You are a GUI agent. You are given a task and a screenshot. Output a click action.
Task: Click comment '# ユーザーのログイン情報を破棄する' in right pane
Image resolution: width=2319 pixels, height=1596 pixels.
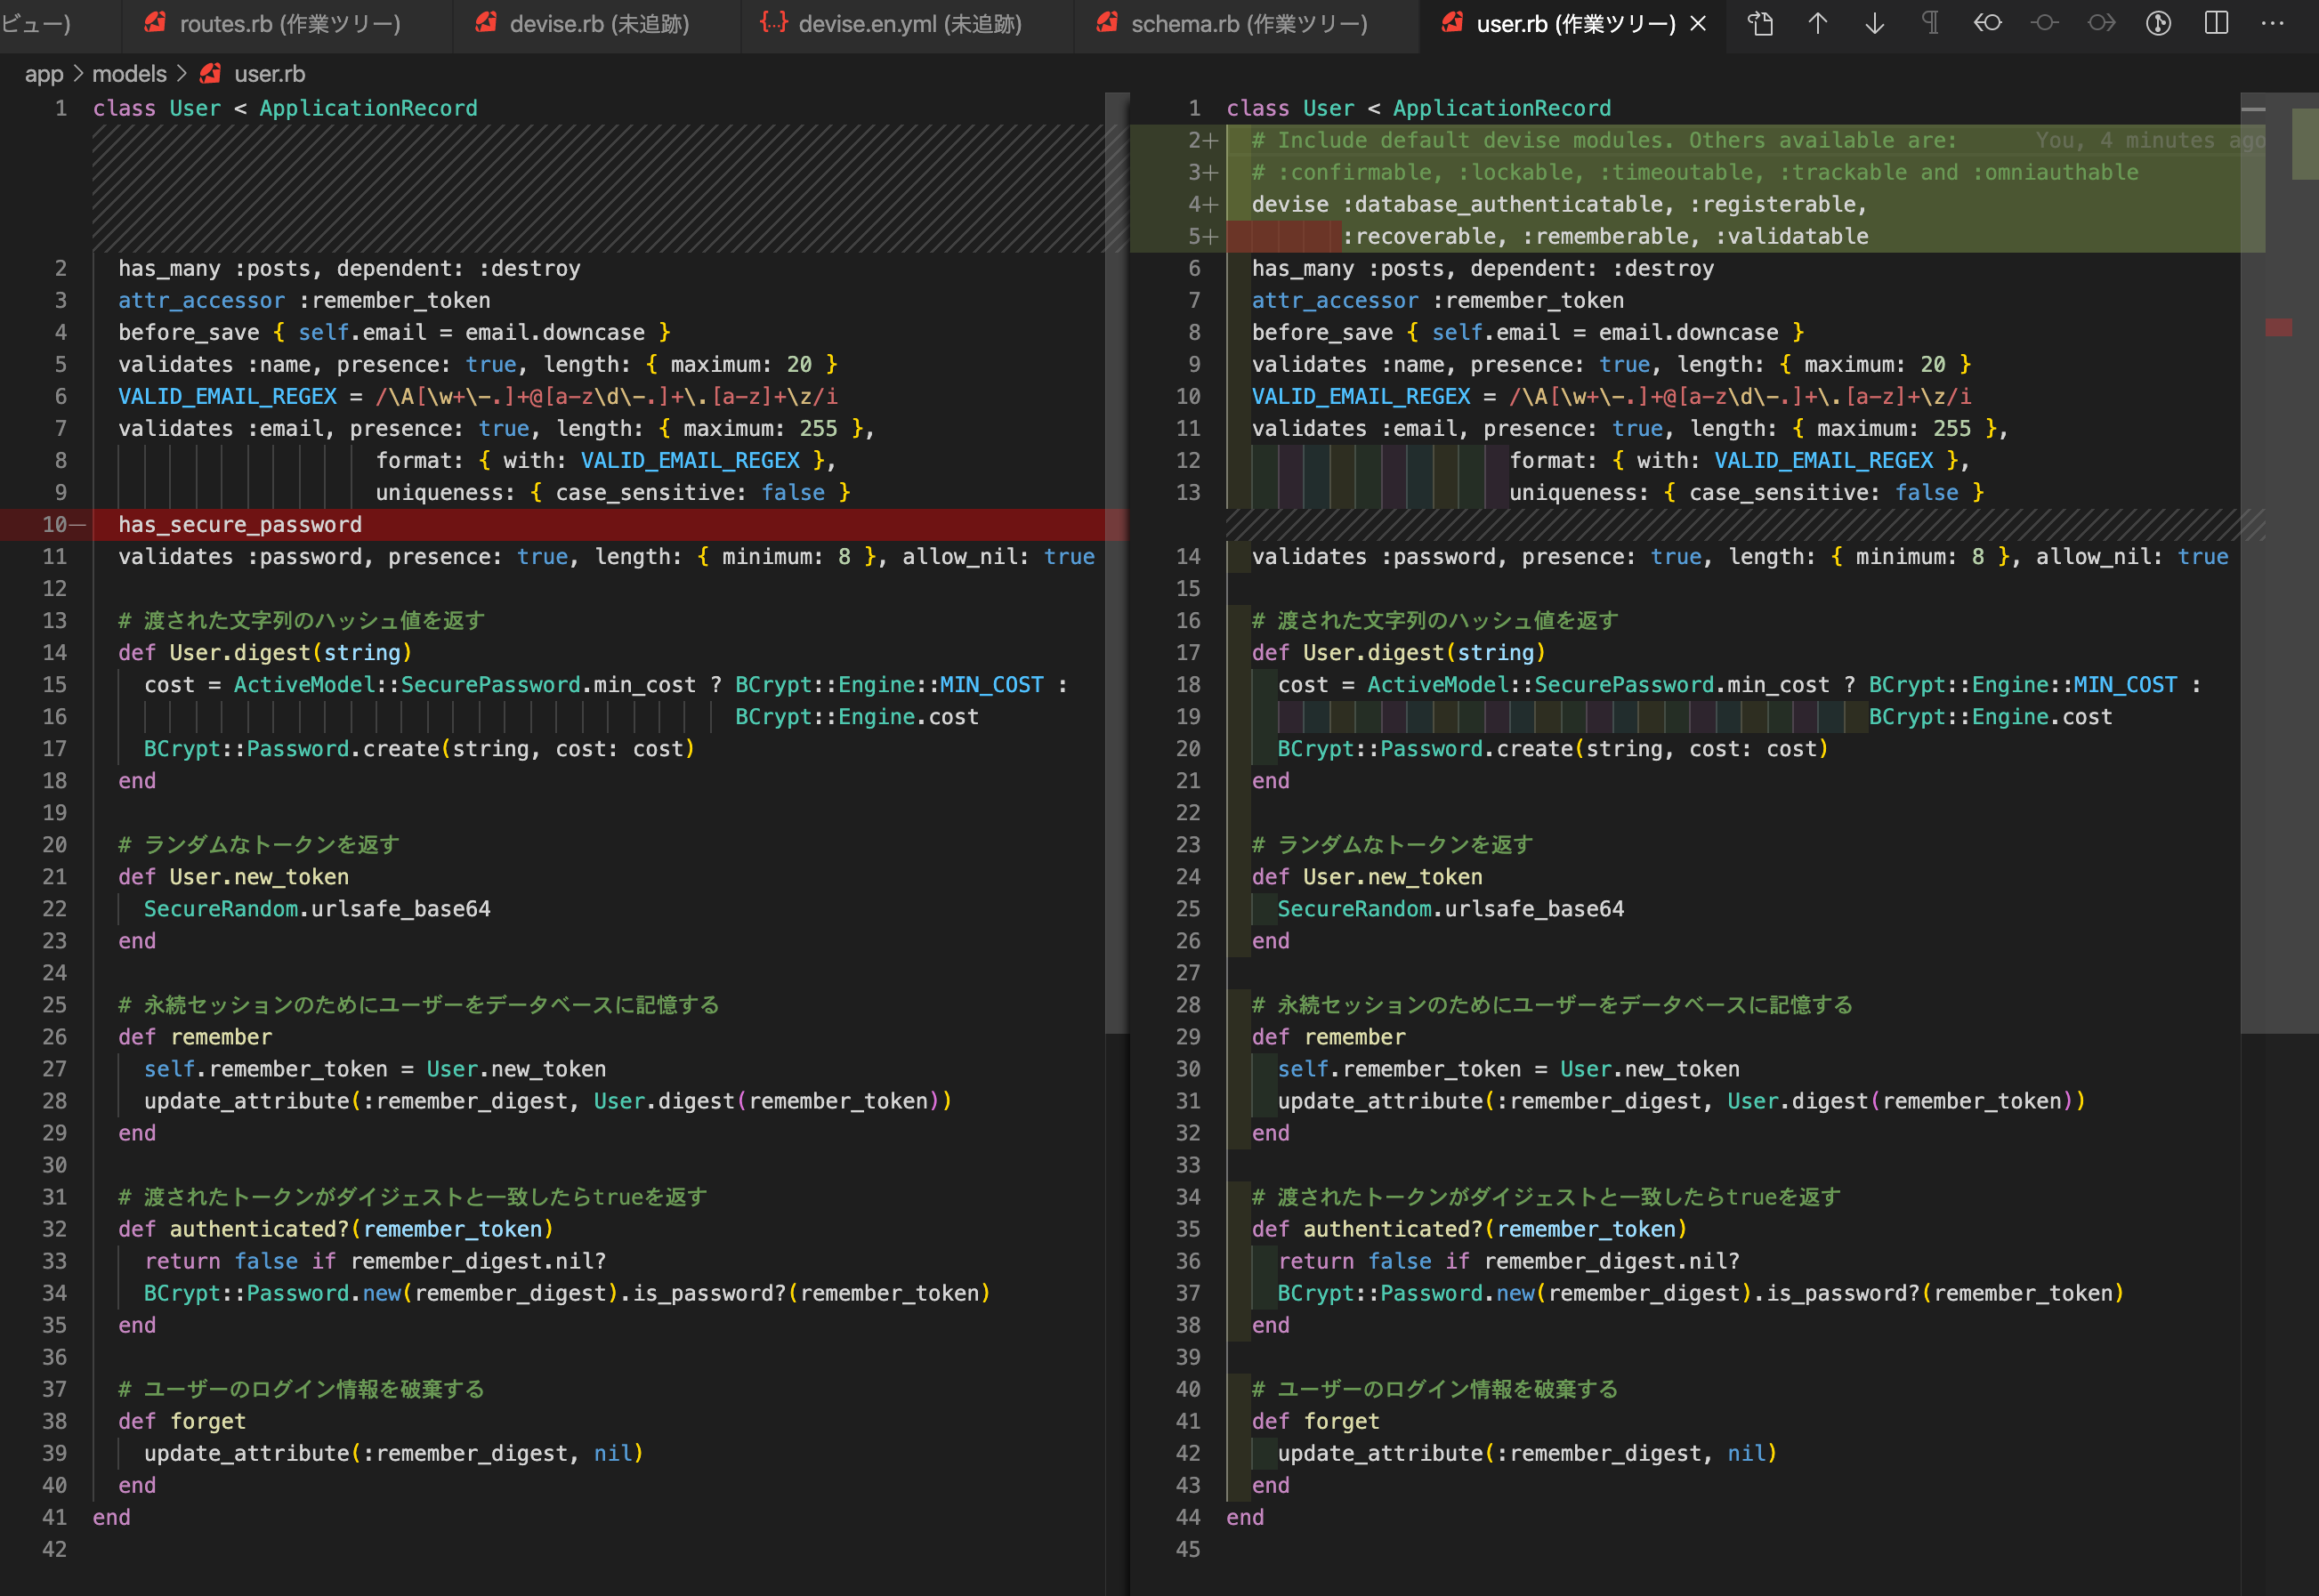point(1435,1389)
